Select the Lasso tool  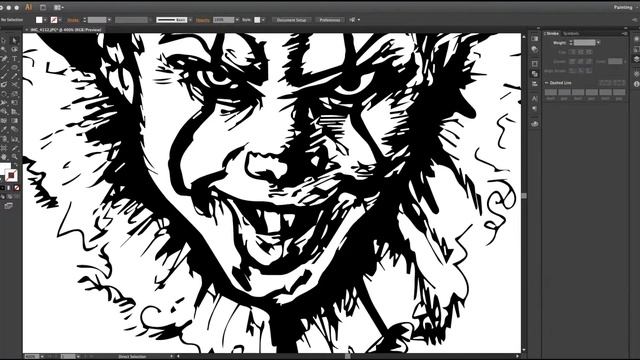pyautogui.click(x=14, y=49)
